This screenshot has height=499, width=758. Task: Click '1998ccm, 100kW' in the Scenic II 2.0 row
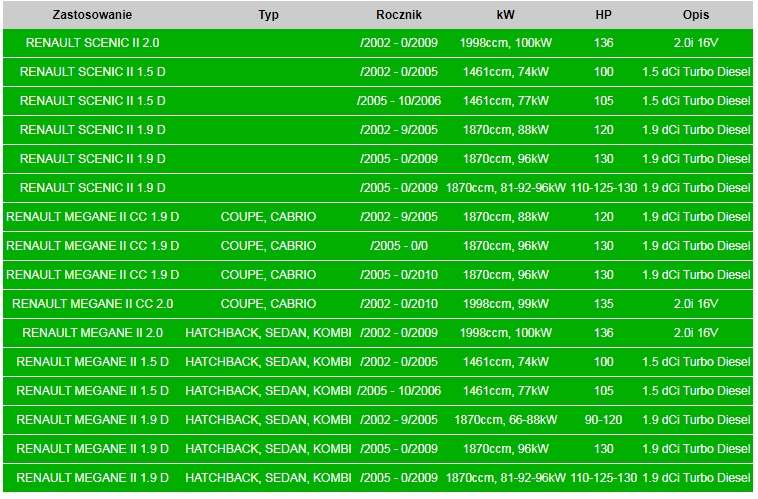tap(506, 43)
